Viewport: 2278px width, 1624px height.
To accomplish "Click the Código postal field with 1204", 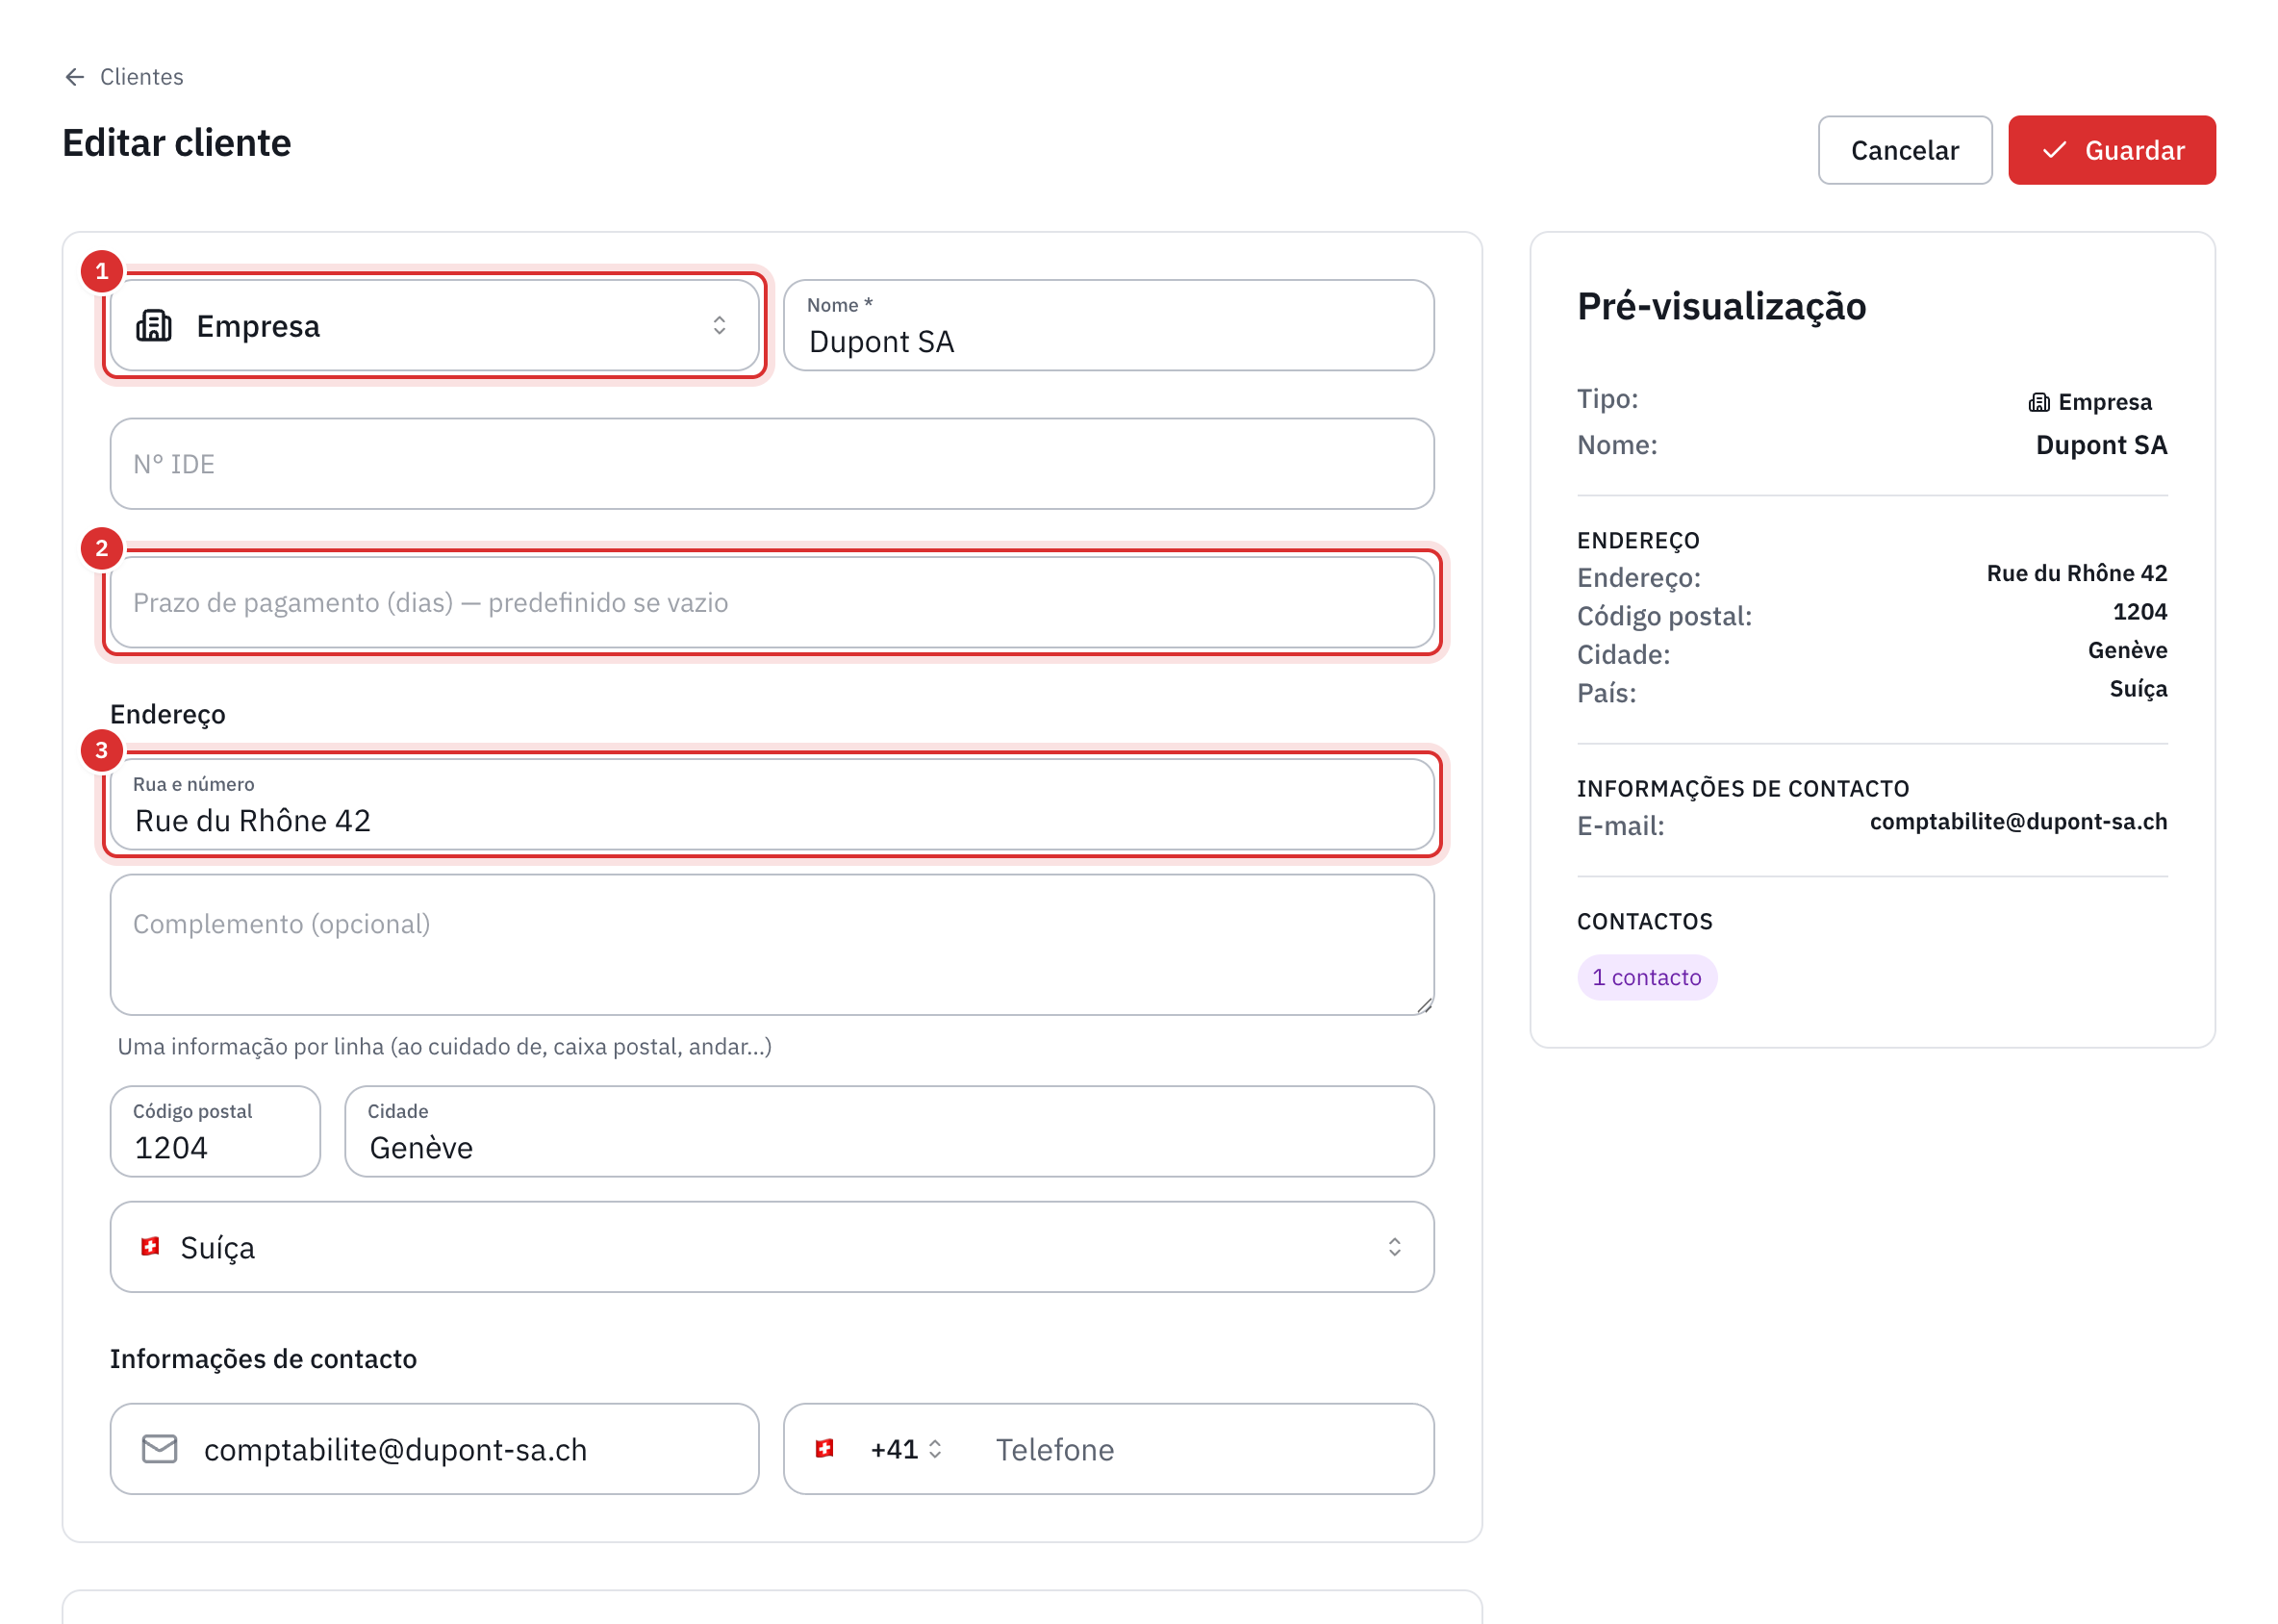I will pyautogui.click(x=215, y=1132).
